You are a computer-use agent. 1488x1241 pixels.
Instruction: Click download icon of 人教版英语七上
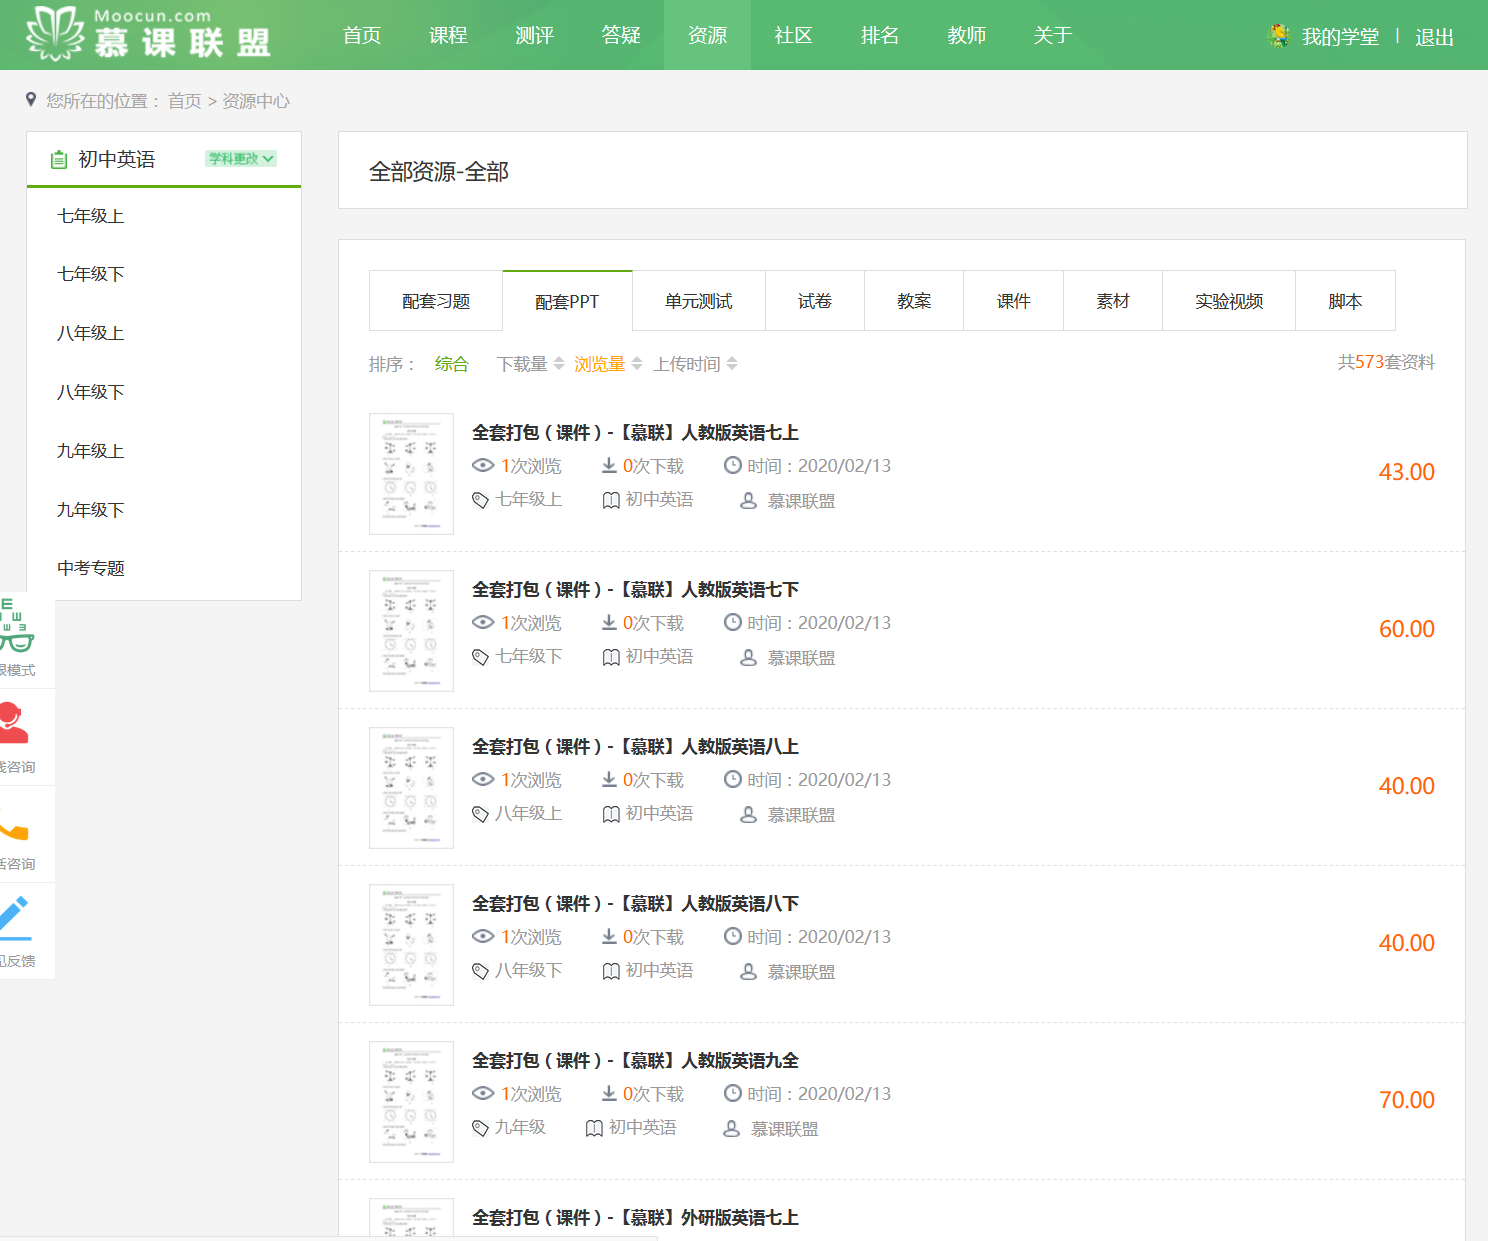609,465
